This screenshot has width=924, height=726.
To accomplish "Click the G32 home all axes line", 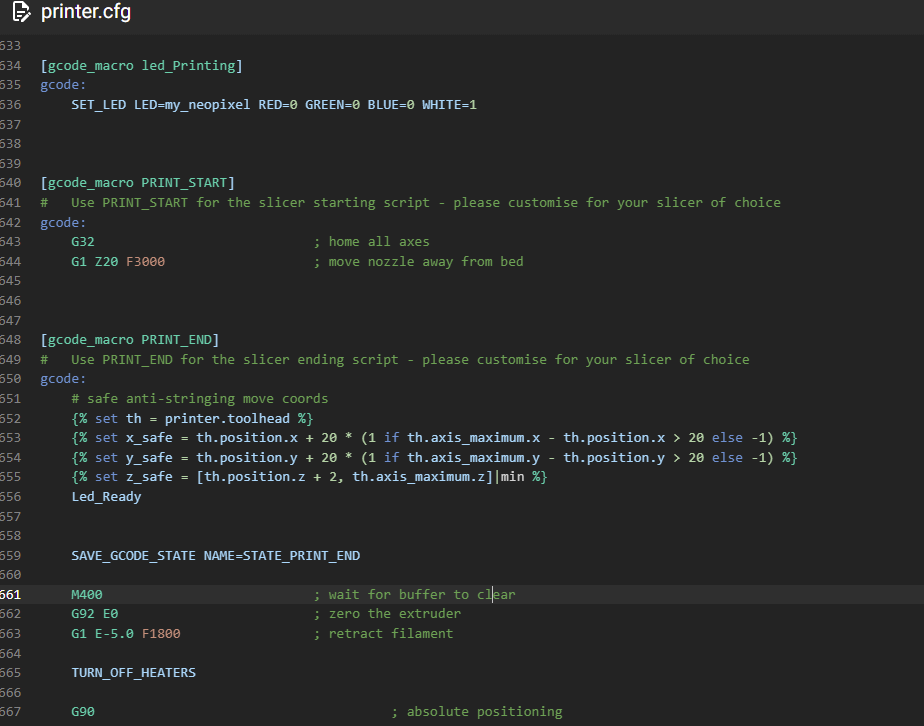I will [x=250, y=242].
